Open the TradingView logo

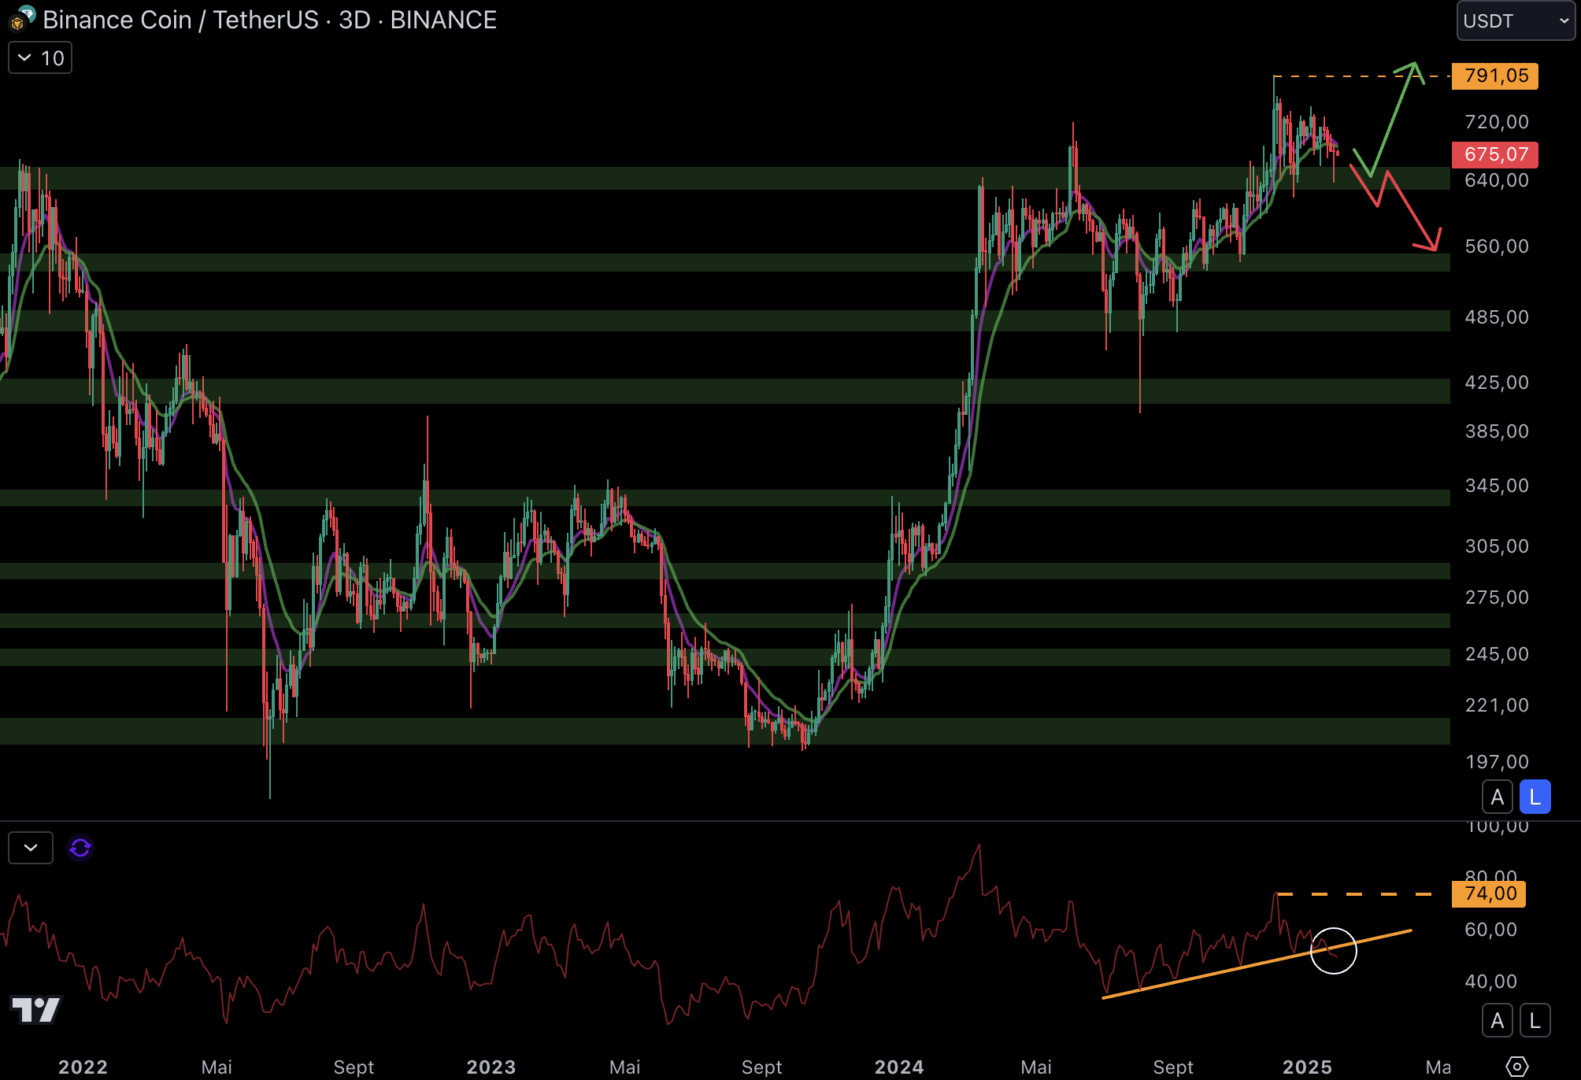[x=36, y=1009]
